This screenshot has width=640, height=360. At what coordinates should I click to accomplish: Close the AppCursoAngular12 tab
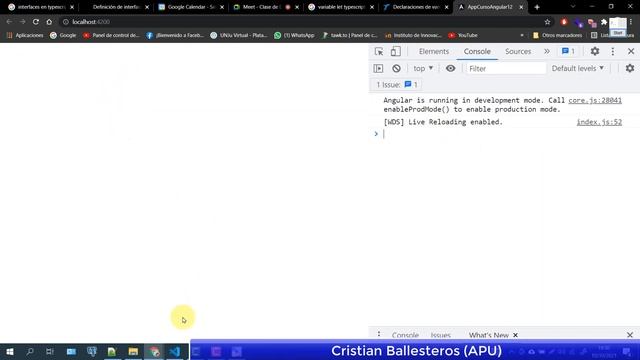521,7
